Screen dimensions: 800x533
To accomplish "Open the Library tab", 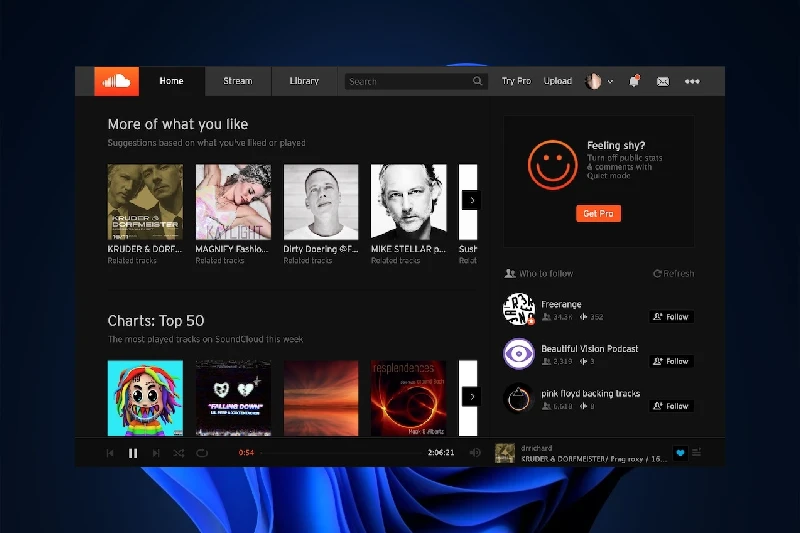I will pos(304,81).
